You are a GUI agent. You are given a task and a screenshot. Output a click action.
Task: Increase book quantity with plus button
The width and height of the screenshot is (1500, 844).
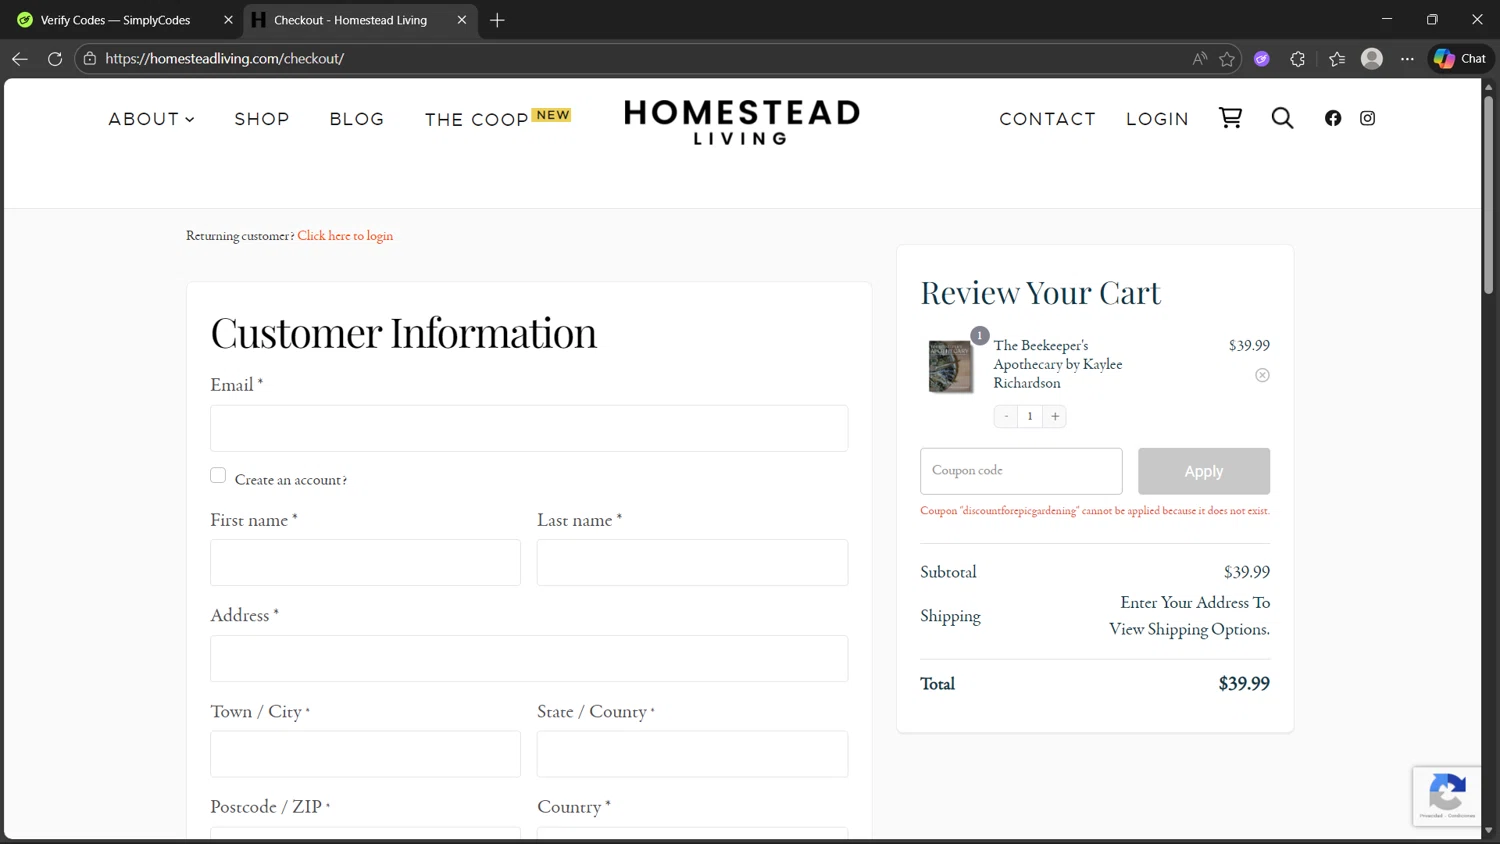coord(1055,416)
